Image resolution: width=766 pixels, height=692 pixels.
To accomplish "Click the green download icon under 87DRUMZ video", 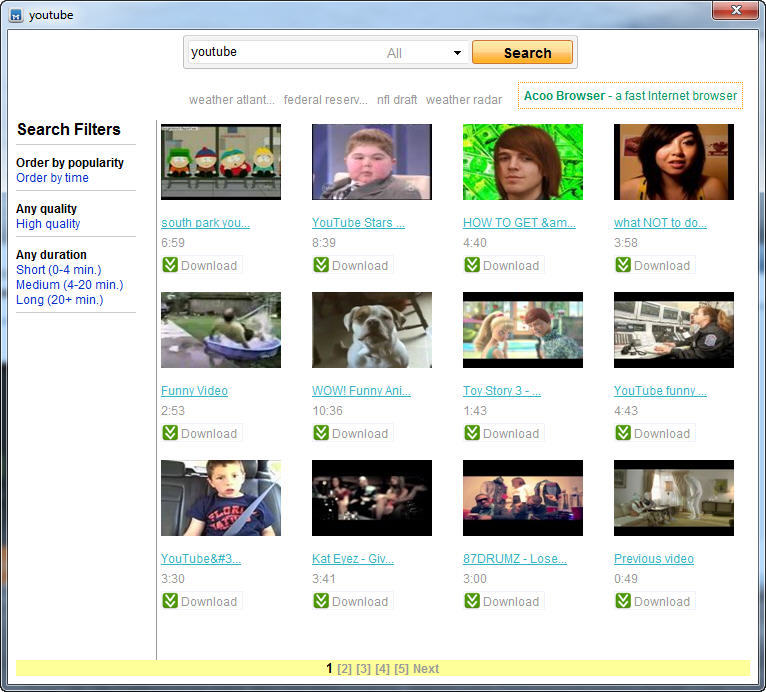I will coord(472,601).
